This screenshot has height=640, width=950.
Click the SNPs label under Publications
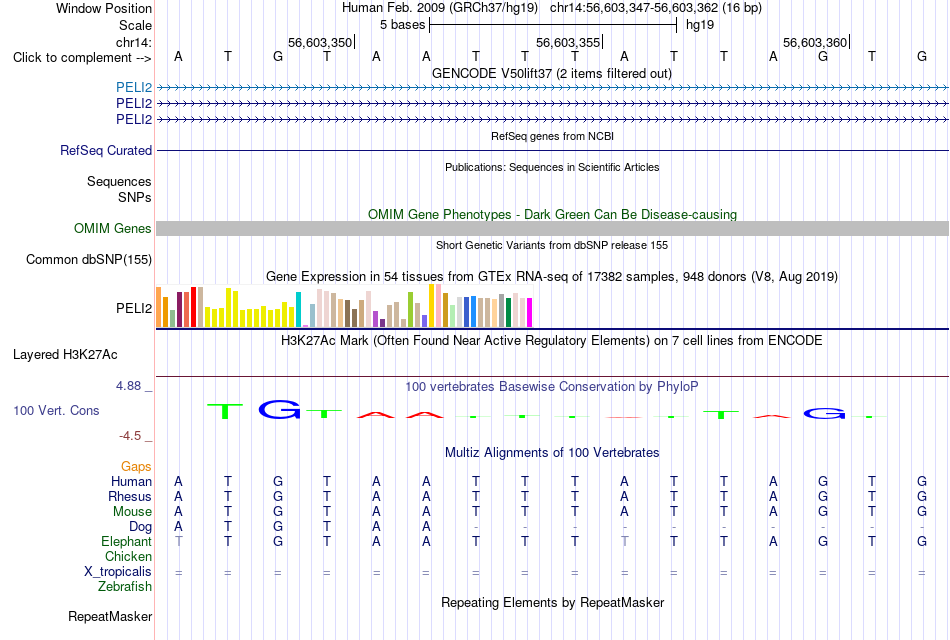click(x=135, y=198)
